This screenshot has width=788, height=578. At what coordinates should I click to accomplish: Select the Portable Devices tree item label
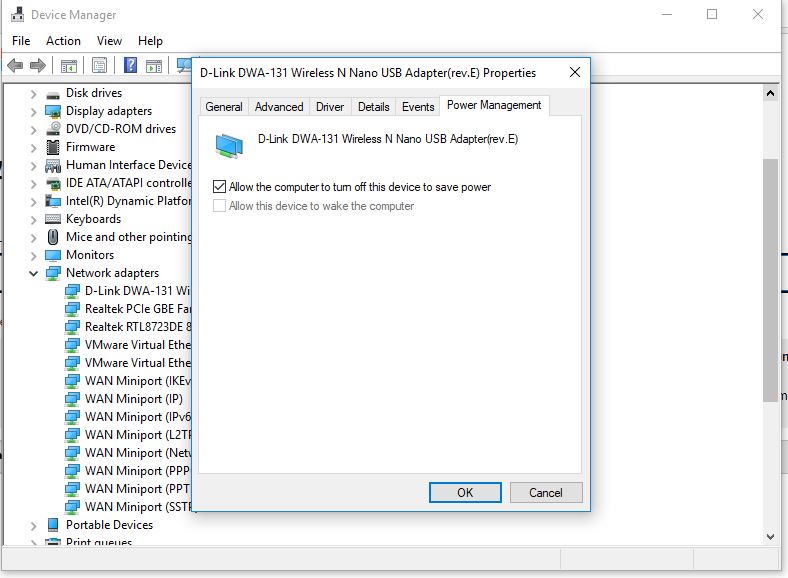(x=110, y=525)
